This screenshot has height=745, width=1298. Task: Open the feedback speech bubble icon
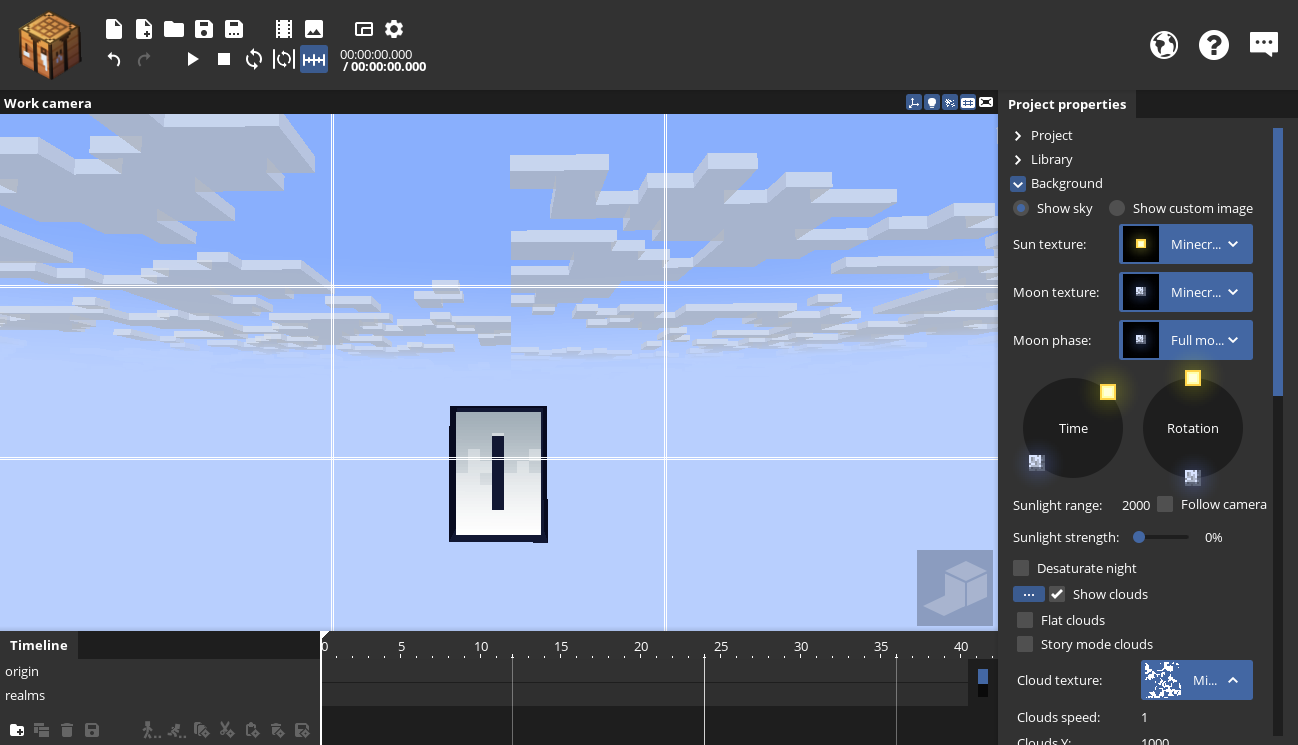(1264, 44)
